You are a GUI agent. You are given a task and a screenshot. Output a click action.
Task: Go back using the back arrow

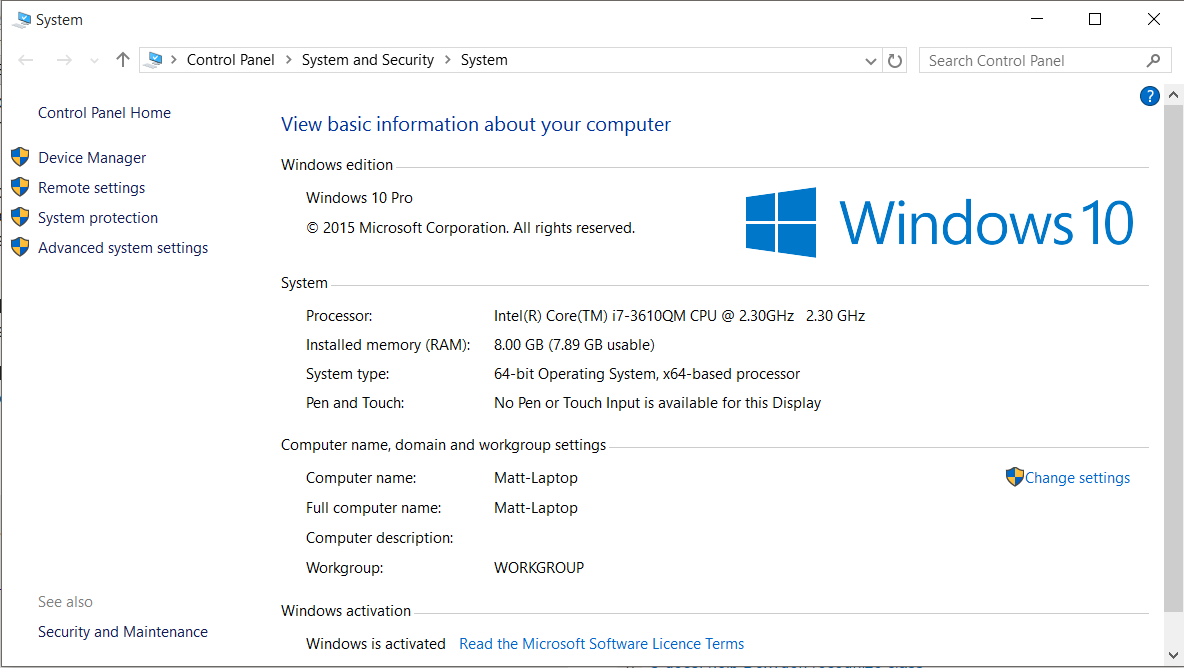click(x=26, y=60)
